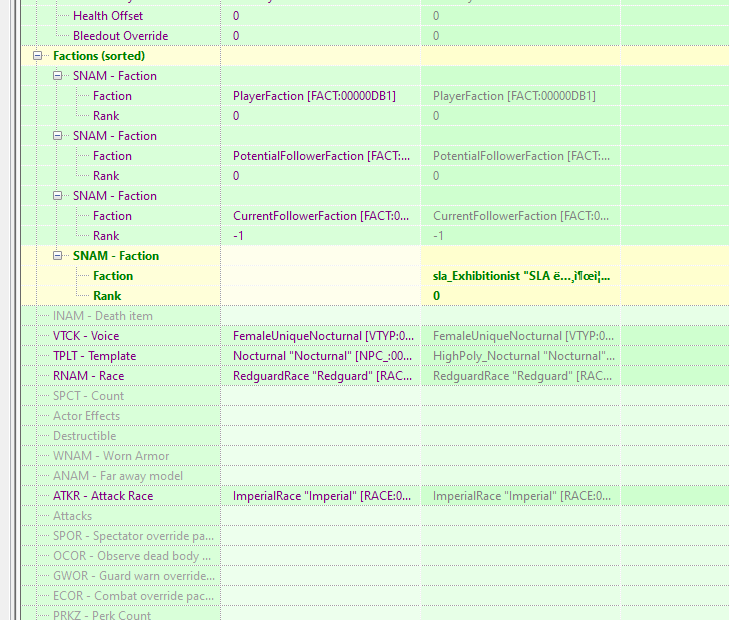The height and width of the screenshot is (620, 729).
Task: Click dark PotentialFollowerFaction value cell
Action: 321,156
